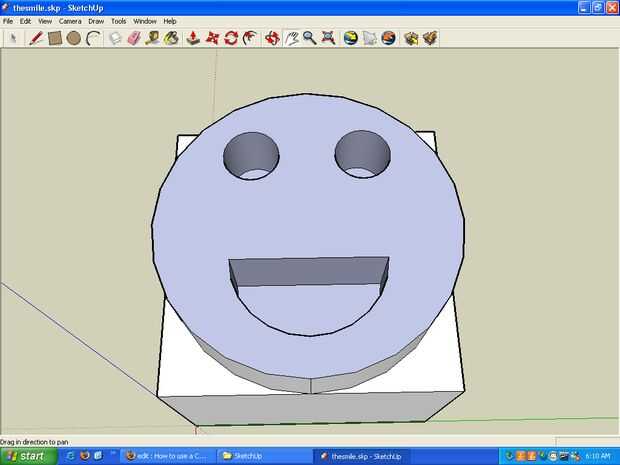Screen dimensions: 620x465
Task: Click the right eye hole of smiley
Action: tap(363, 154)
